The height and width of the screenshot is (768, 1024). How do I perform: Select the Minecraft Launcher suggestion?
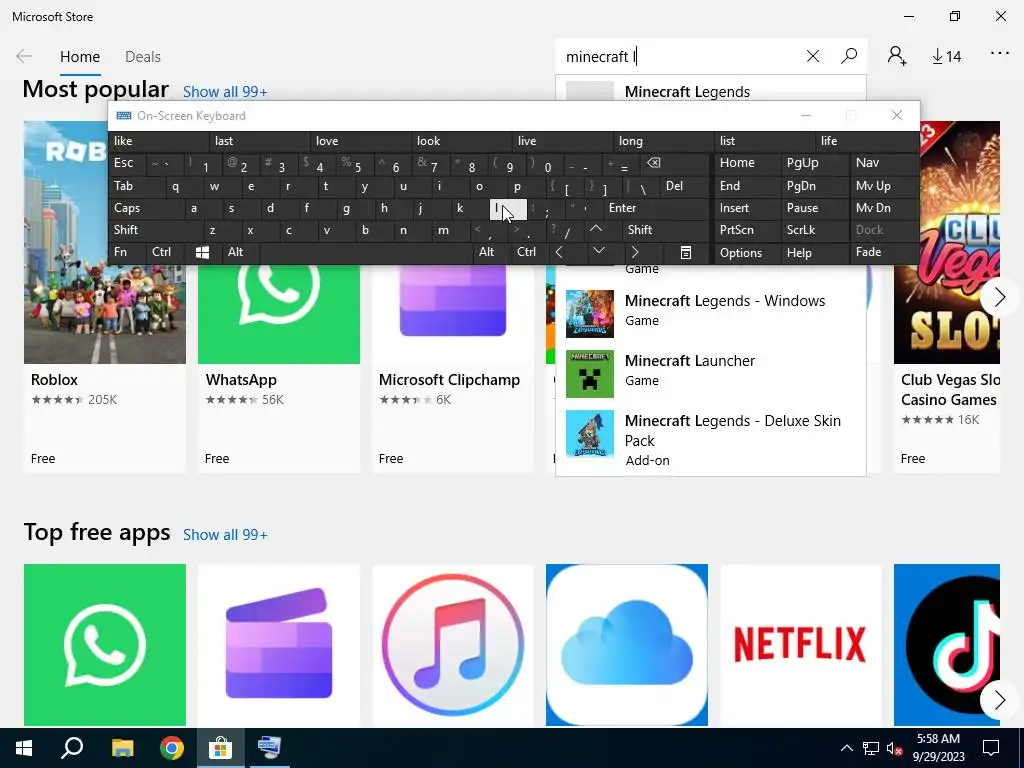click(711, 372)
